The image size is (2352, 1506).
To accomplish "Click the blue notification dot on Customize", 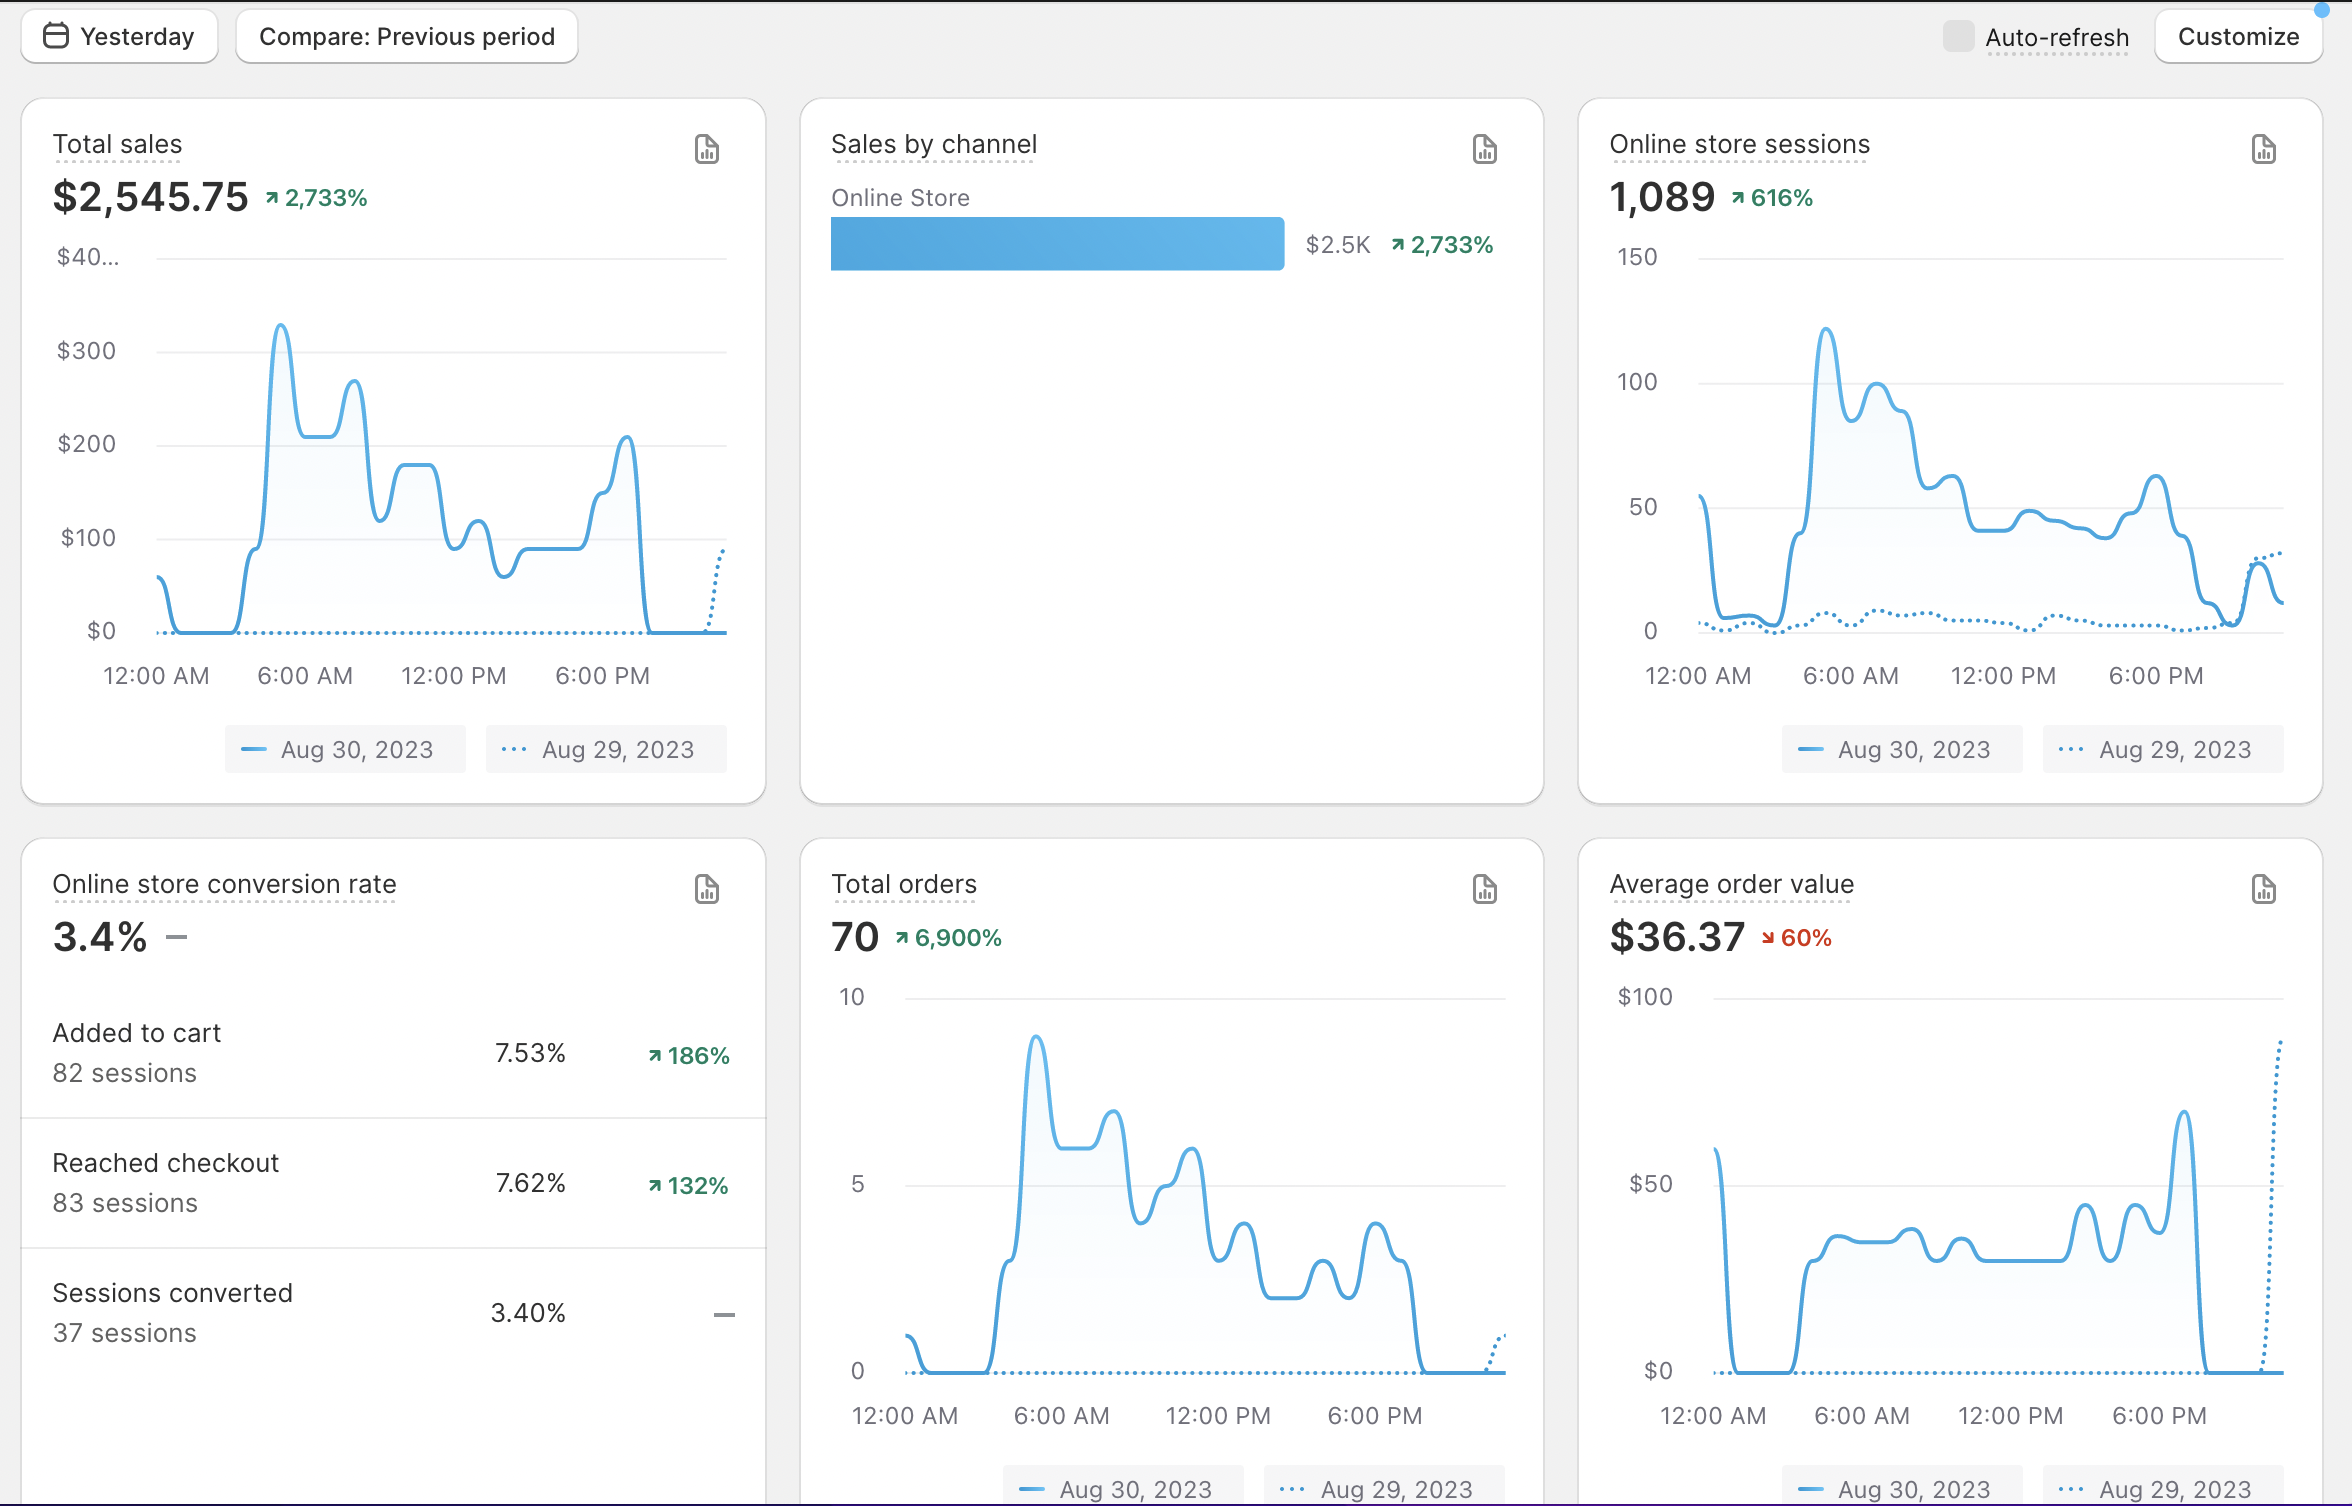I will (2321, 11).
